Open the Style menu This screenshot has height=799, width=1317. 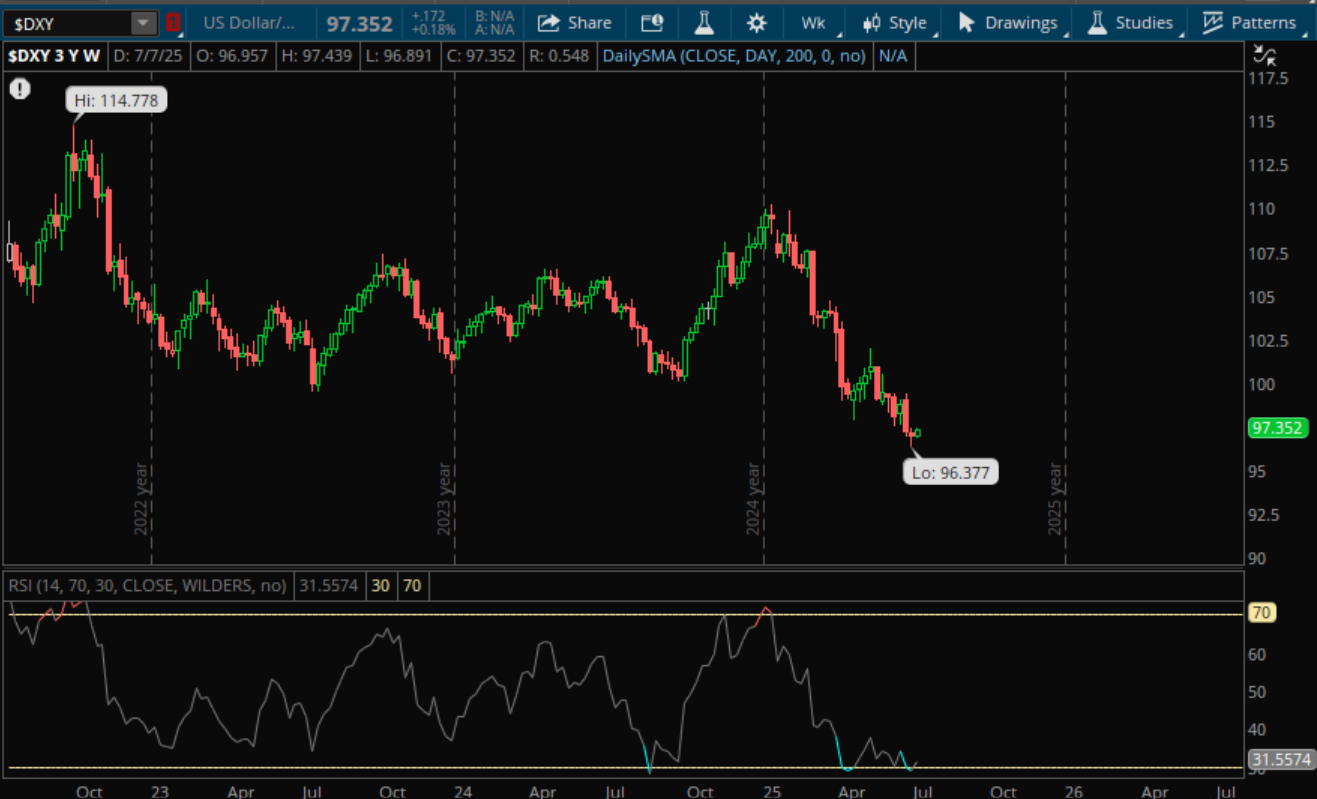896,22
